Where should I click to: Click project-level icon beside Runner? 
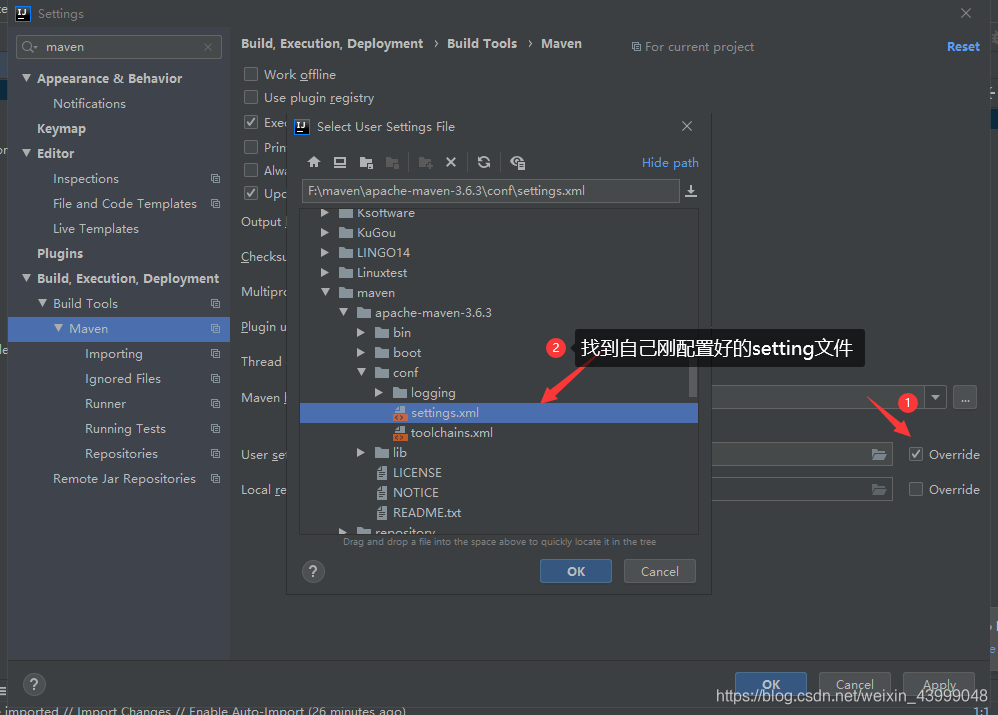click(x=215, y=404)
